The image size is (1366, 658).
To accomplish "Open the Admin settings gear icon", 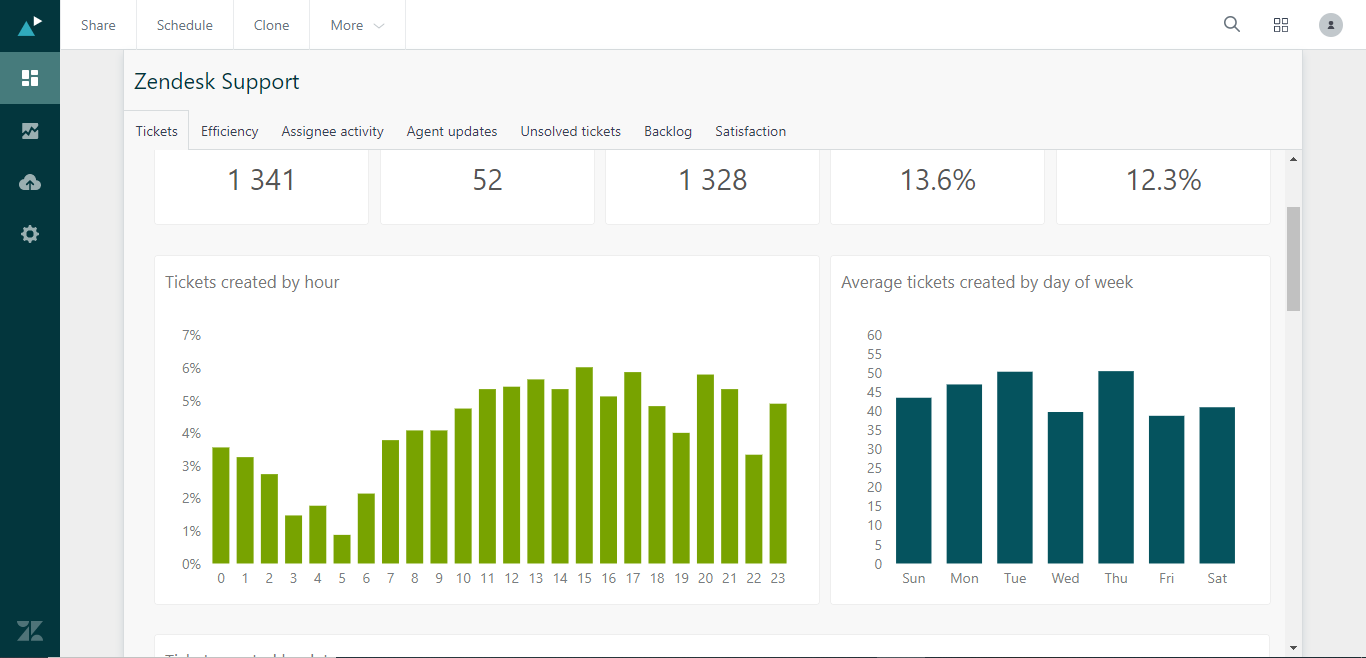I will point(30,234).
